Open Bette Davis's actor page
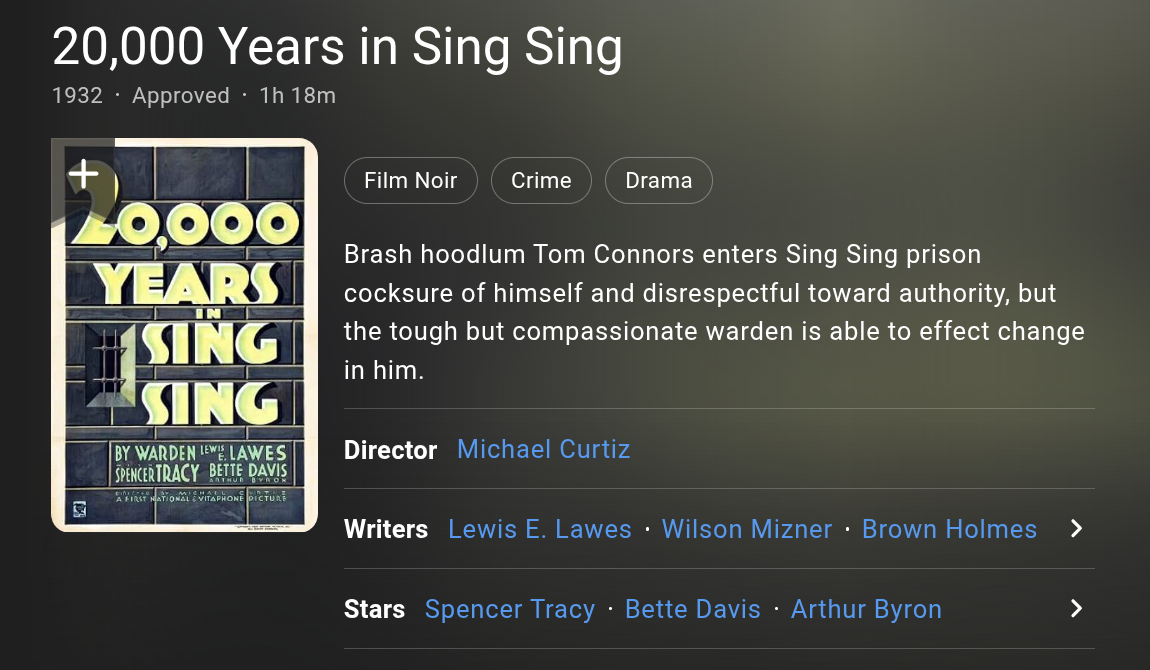This screenshot has width=1150, height=670. (x=692, y=609)
